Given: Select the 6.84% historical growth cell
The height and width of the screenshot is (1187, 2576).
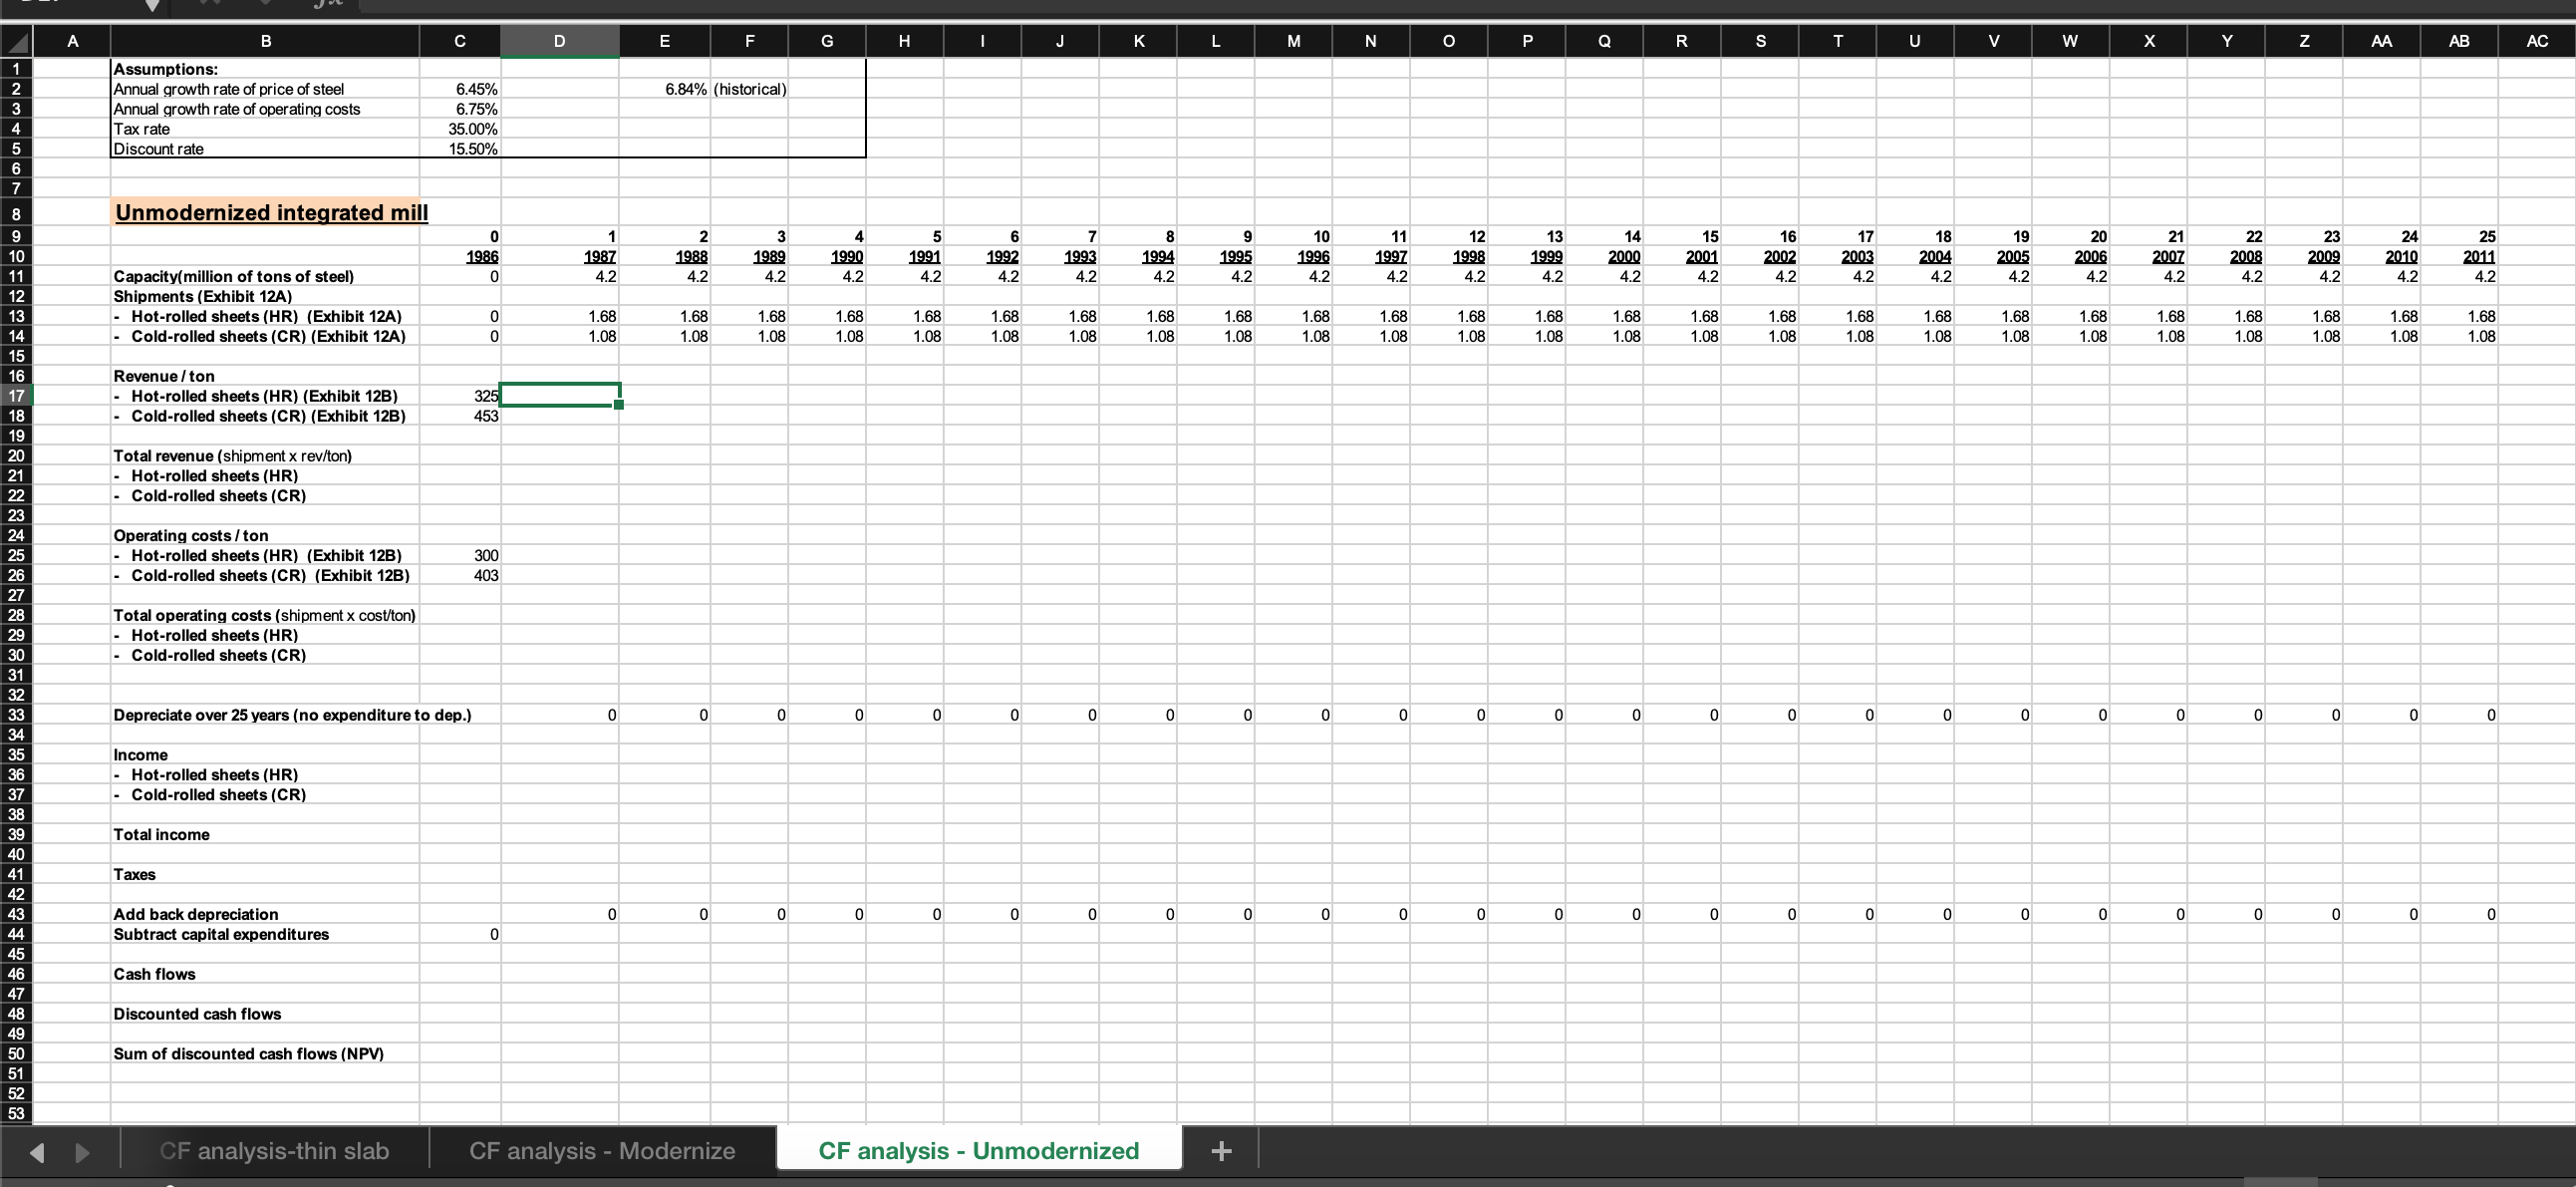Looking at the screenshot, I should (664, 89).
